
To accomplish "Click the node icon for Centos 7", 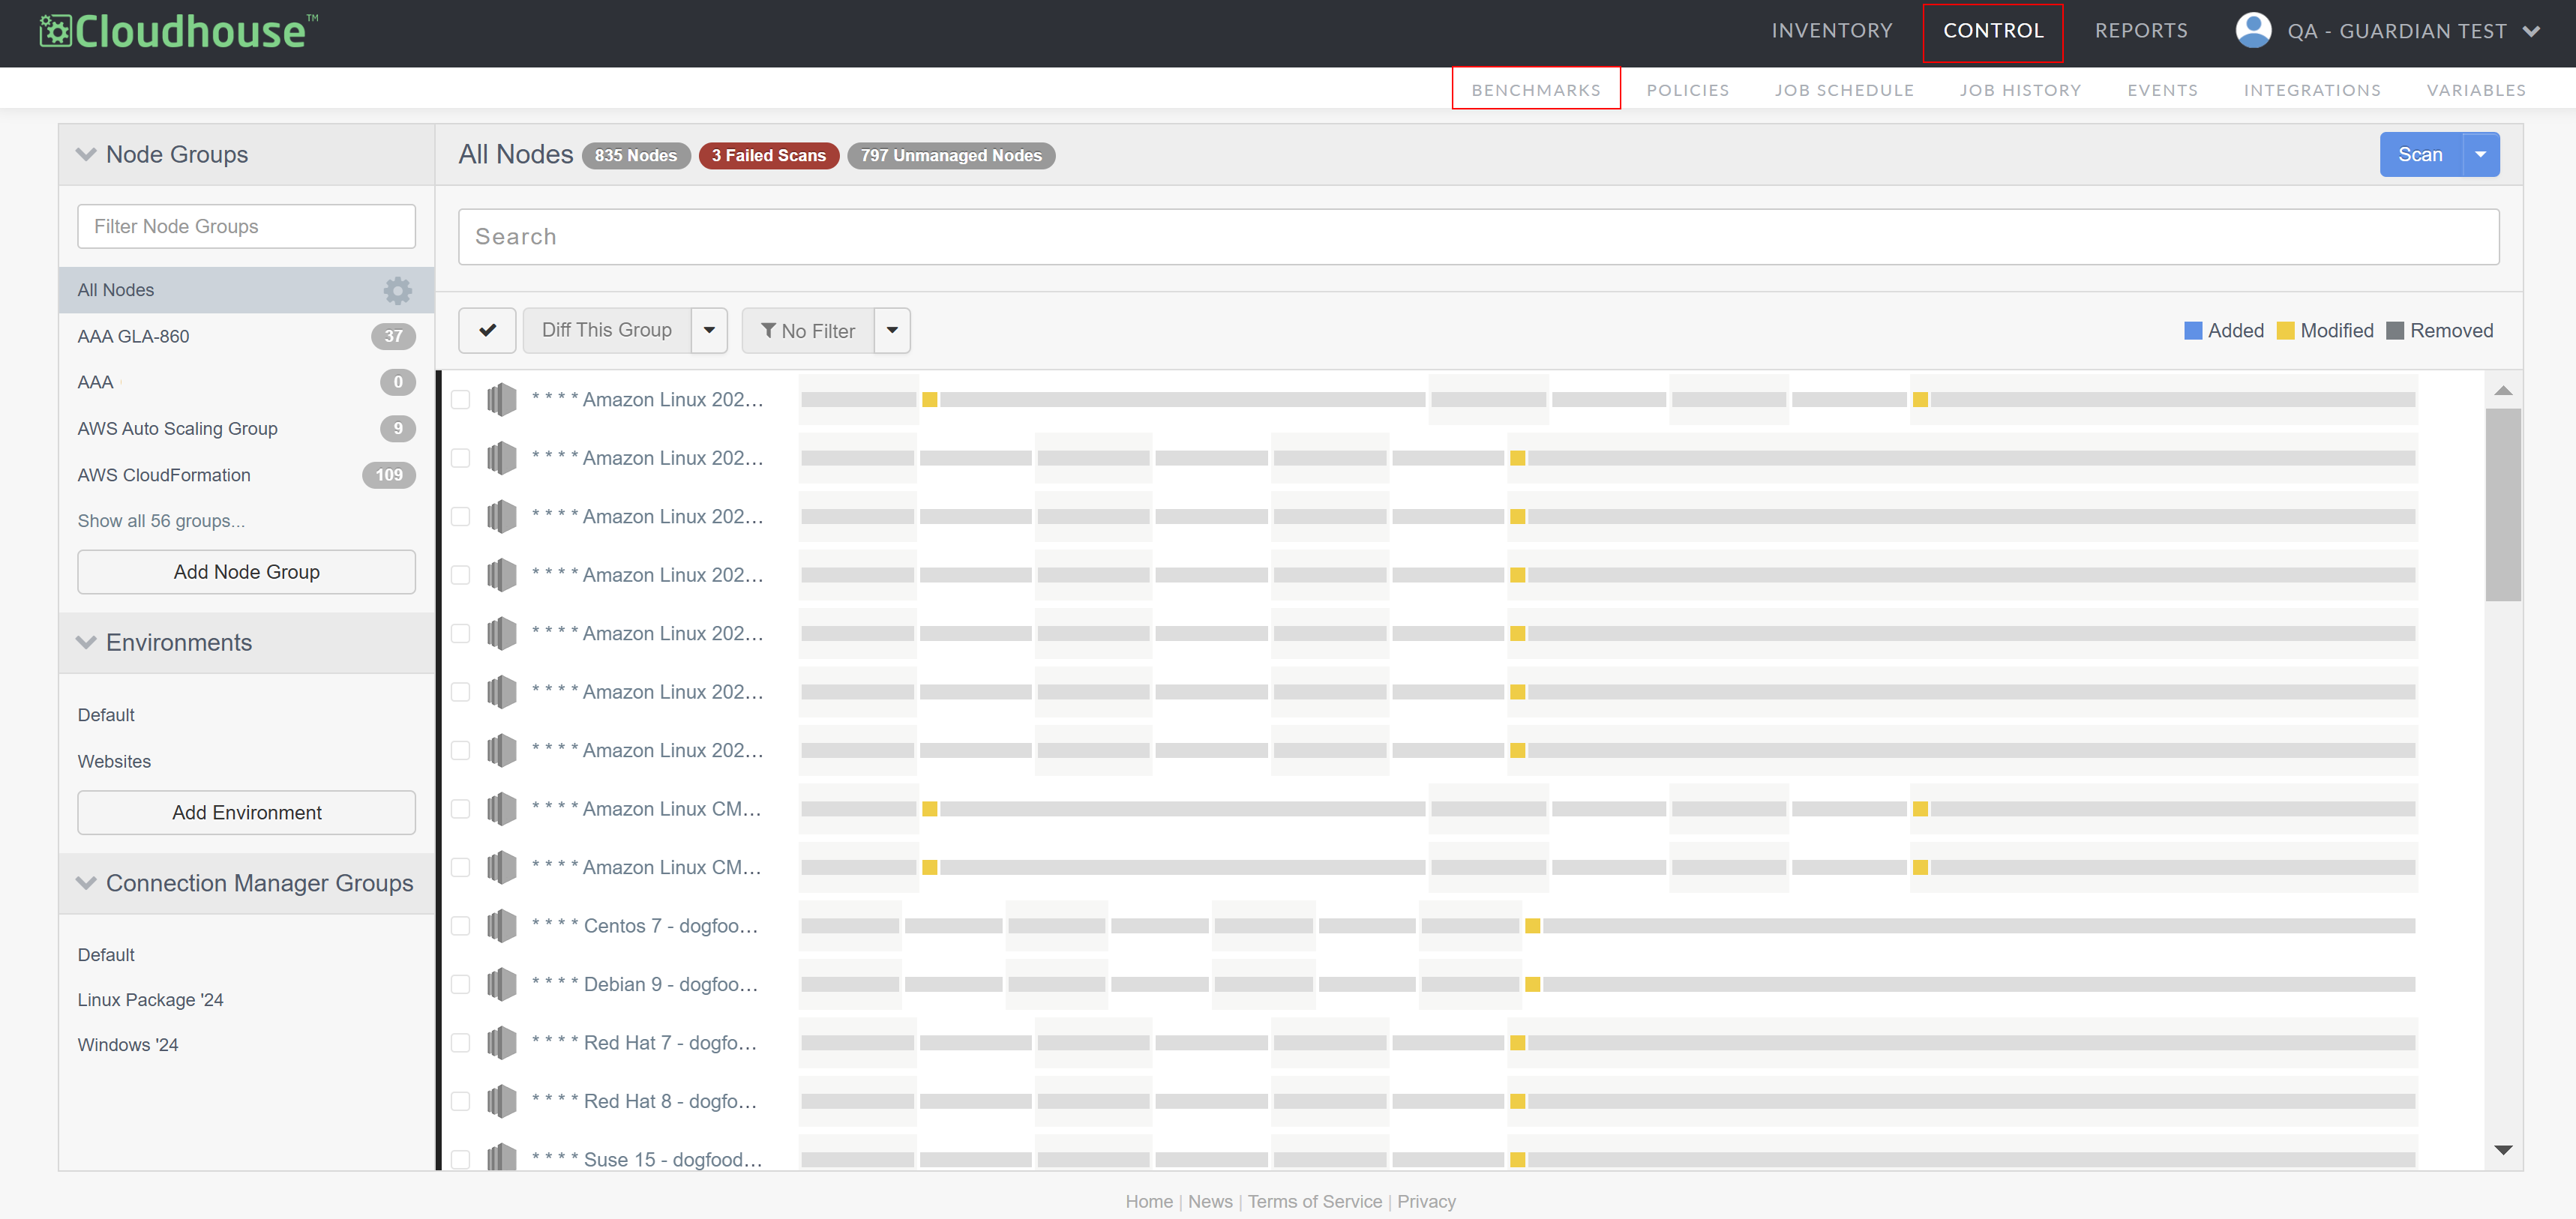I will [501, 926].
